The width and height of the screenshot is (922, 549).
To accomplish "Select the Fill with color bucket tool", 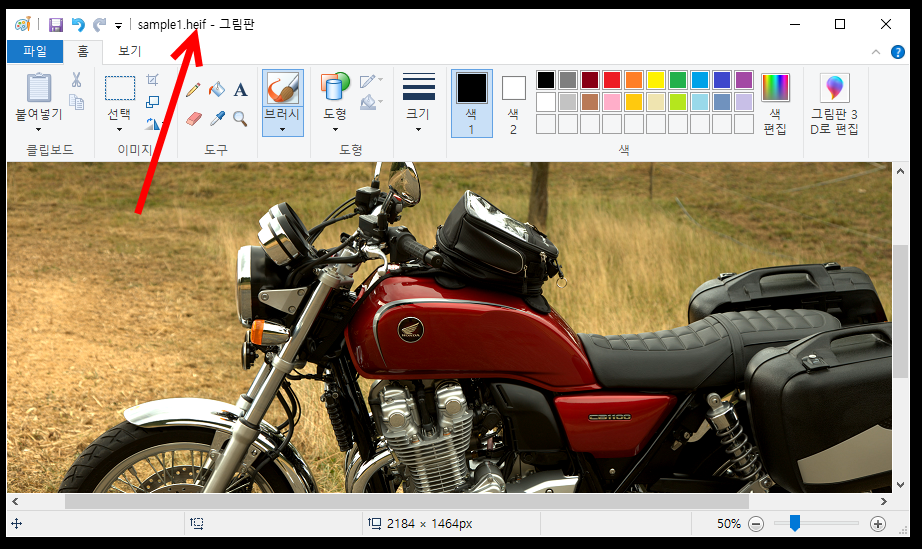I will tap(217, 90).
